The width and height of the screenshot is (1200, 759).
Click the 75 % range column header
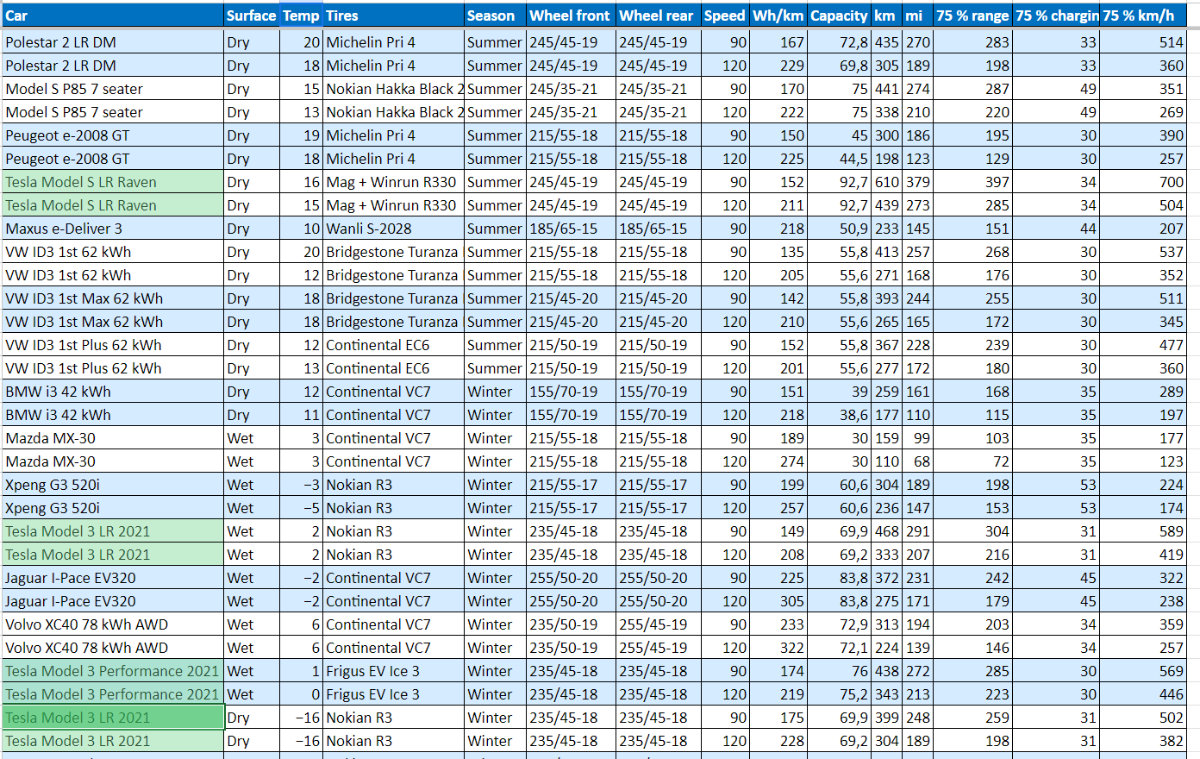point(972,16)
